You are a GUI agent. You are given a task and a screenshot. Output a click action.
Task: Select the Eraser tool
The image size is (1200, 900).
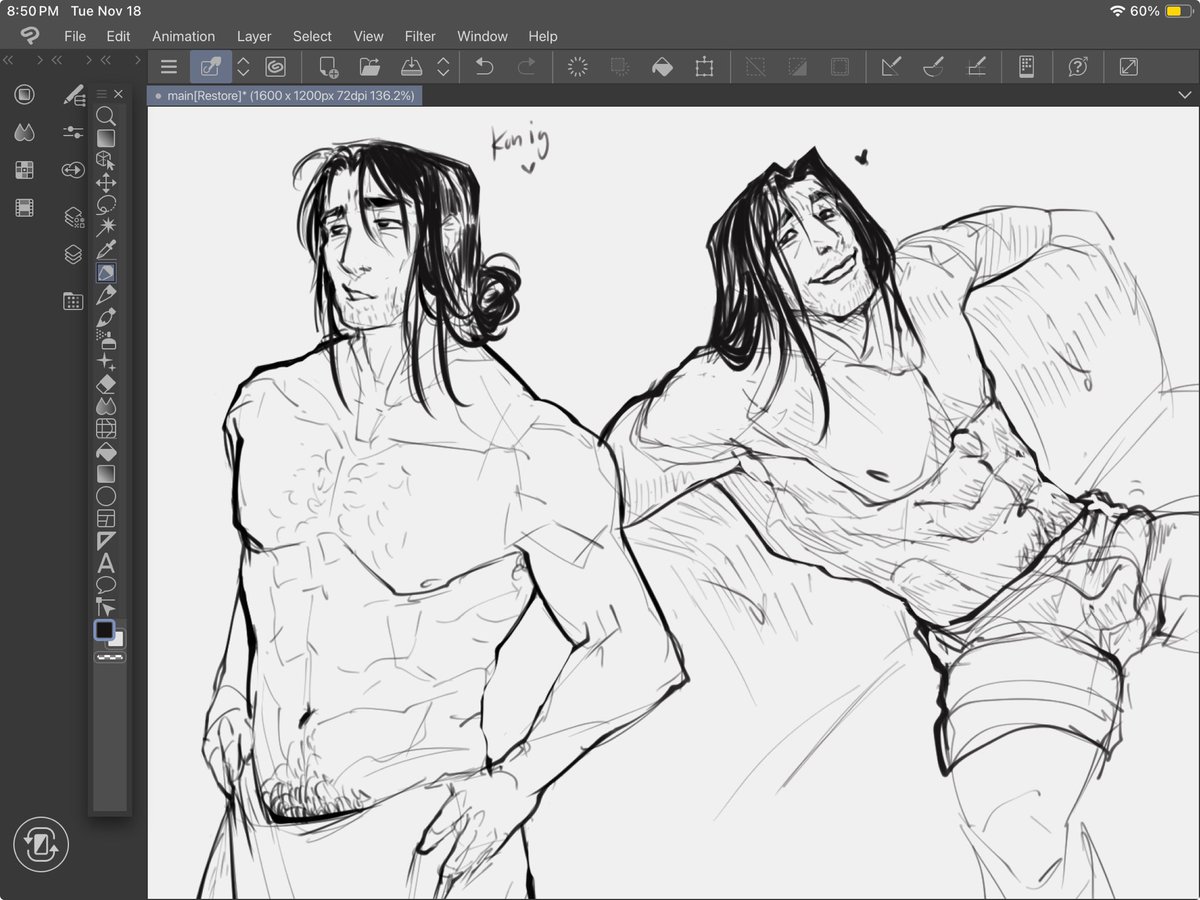coord(106,385)
